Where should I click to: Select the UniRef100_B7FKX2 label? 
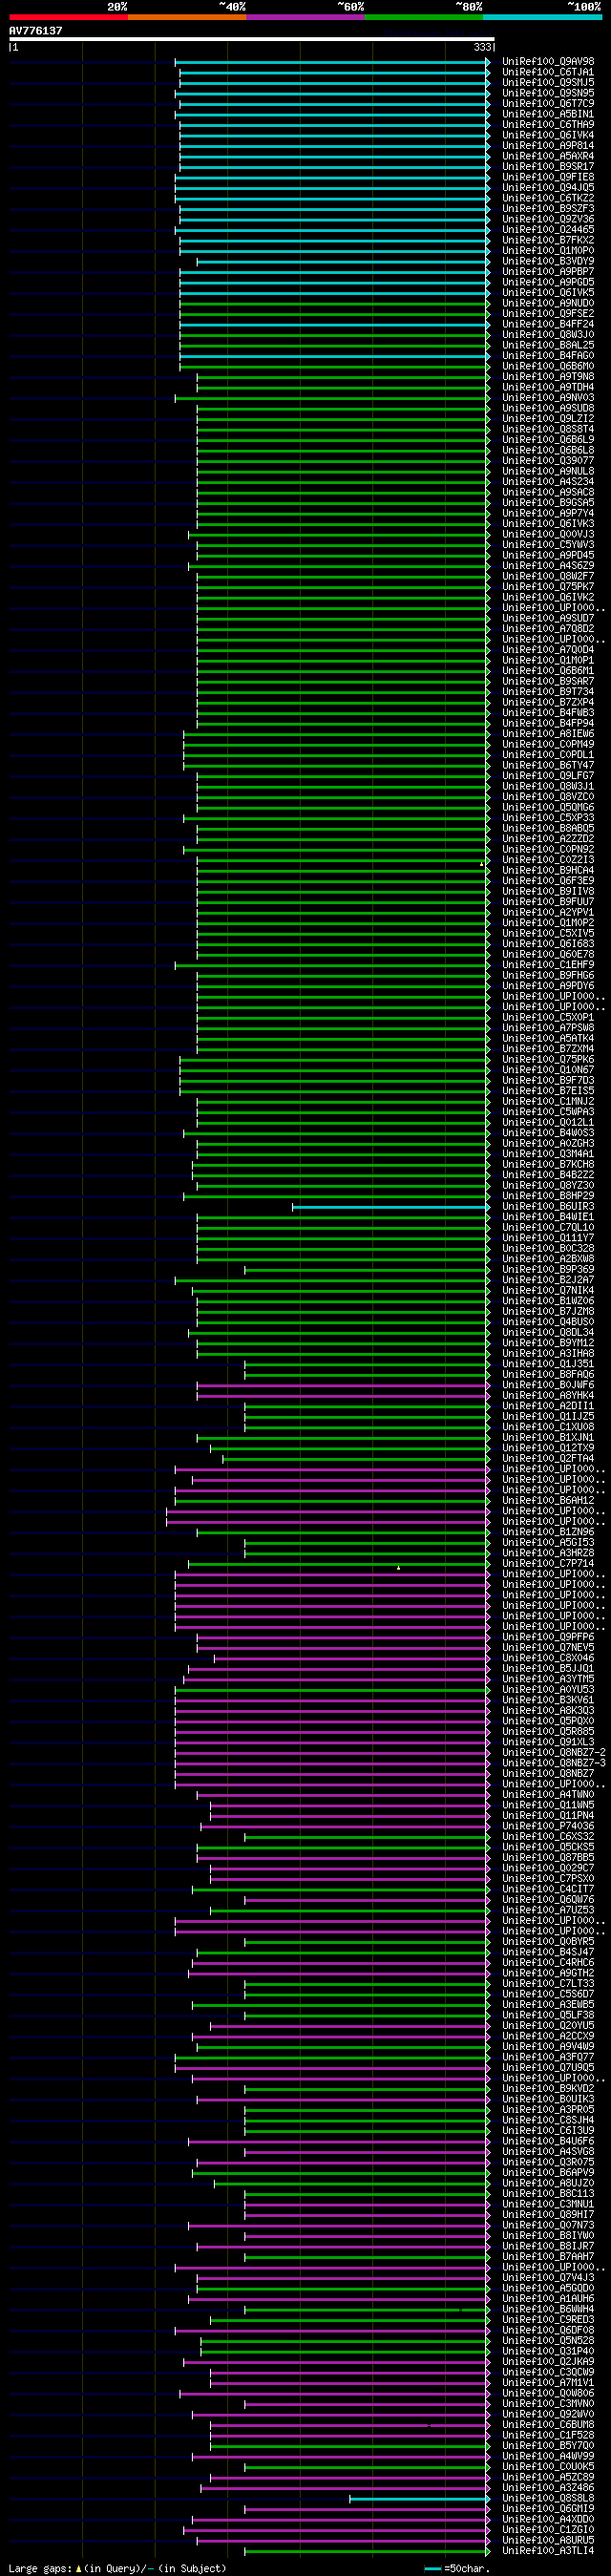548,241
